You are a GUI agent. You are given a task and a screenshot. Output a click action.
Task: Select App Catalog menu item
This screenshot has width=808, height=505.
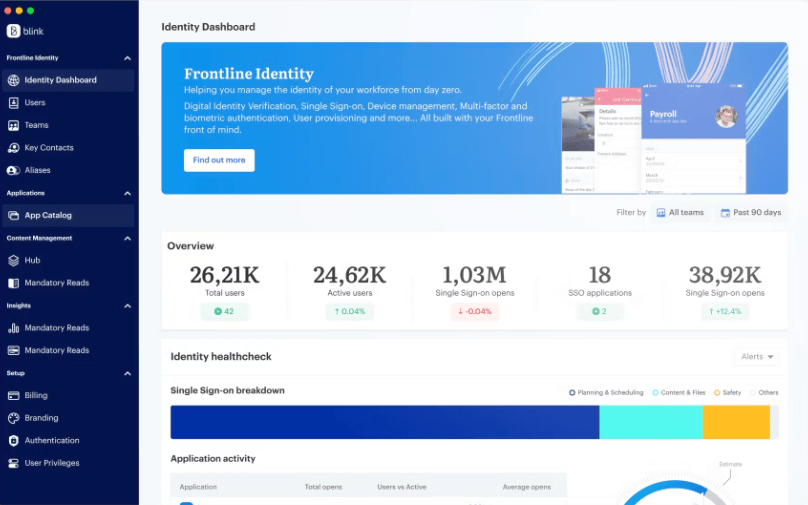click(48, 215)
